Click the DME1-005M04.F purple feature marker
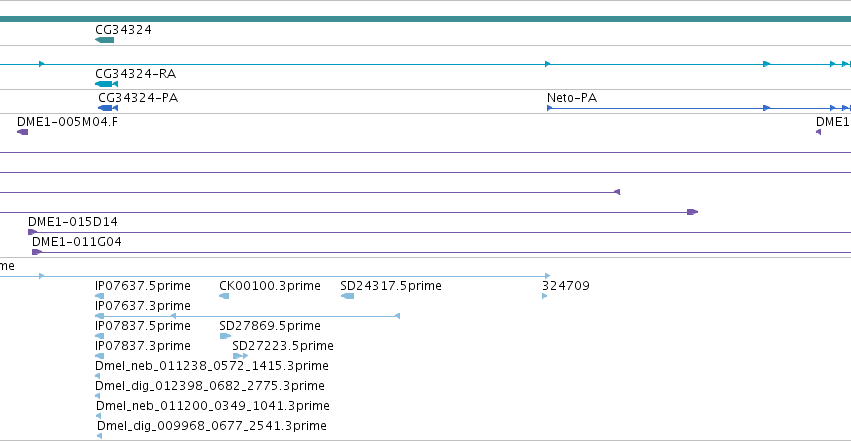Screen dimensions: 851x441 click(x=22, y=132)
